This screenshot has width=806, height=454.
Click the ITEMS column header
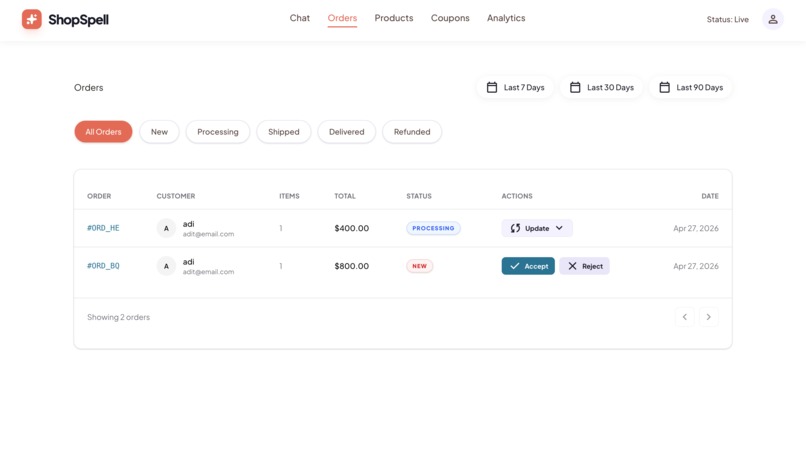click(289, 196)
